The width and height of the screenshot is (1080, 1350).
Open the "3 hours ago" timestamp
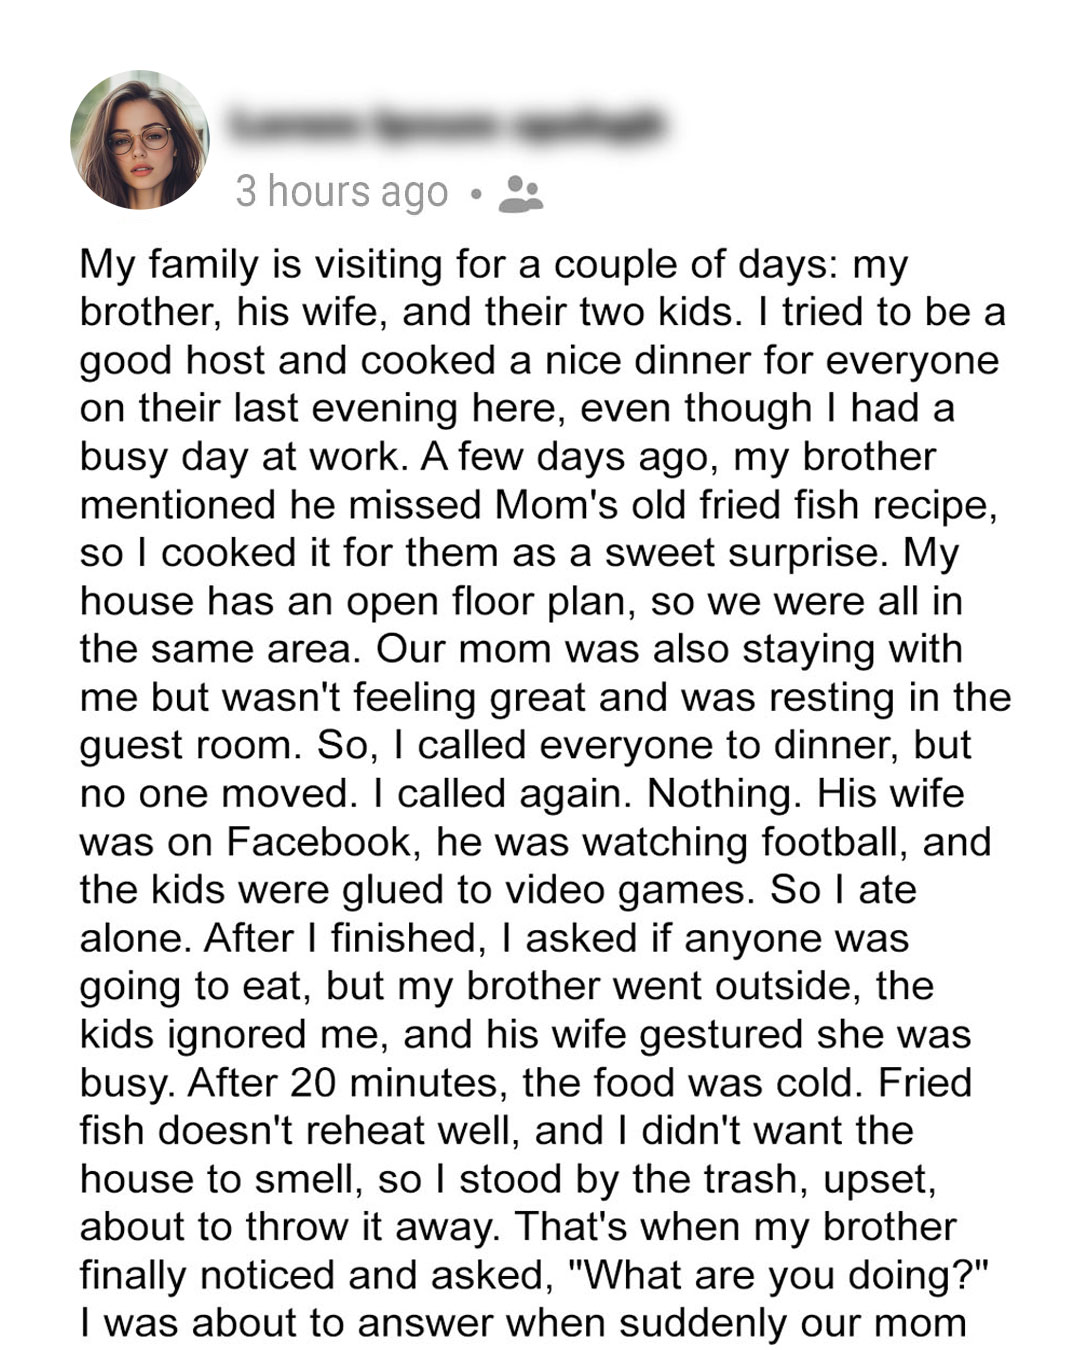coord(341,191)
